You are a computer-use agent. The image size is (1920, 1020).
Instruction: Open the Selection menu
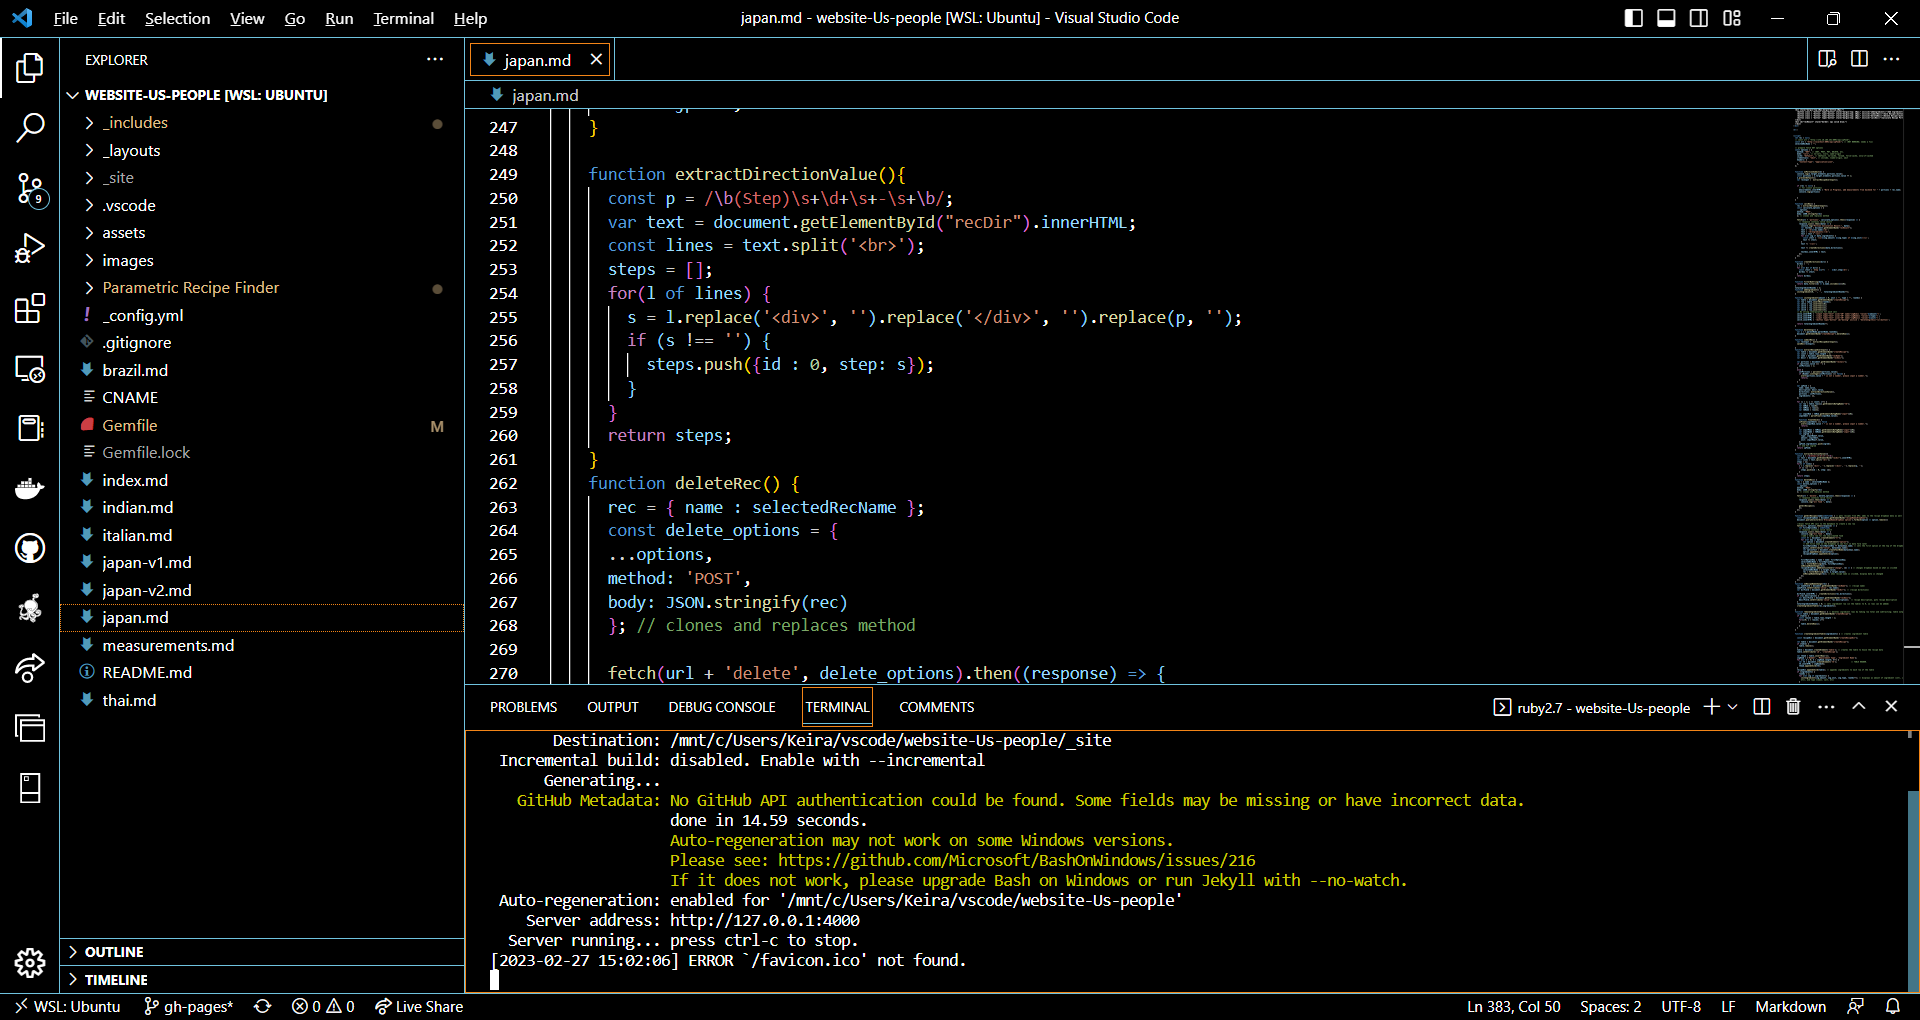[x=177, y=18]
